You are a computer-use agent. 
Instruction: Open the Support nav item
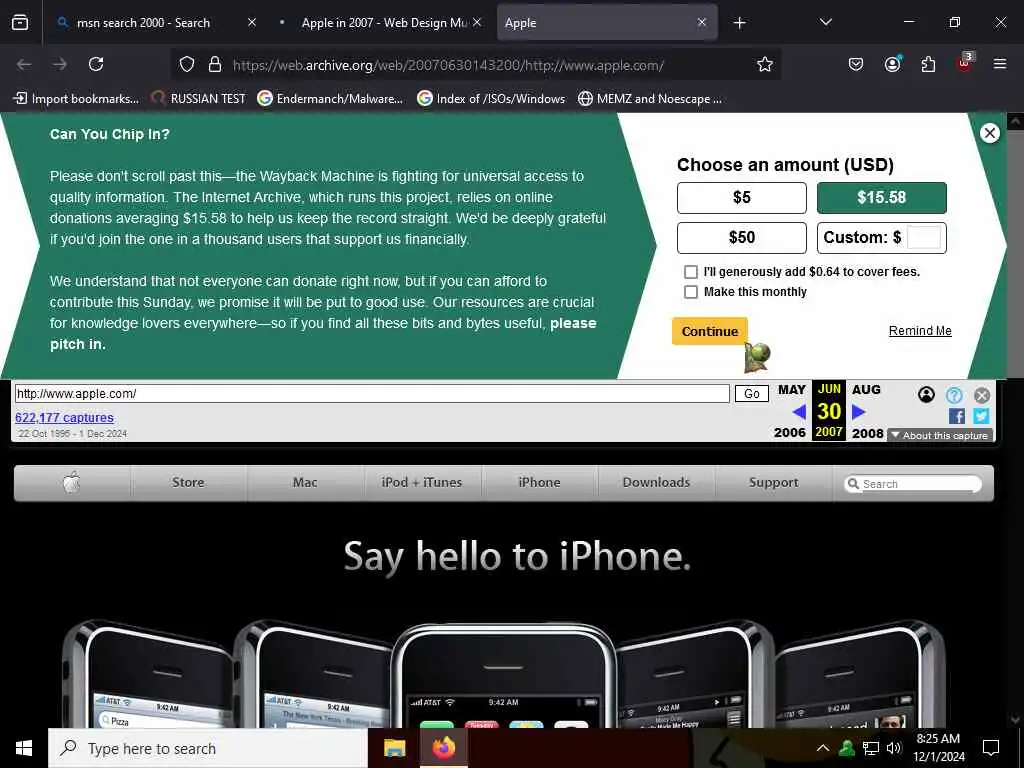pos(774,483)
